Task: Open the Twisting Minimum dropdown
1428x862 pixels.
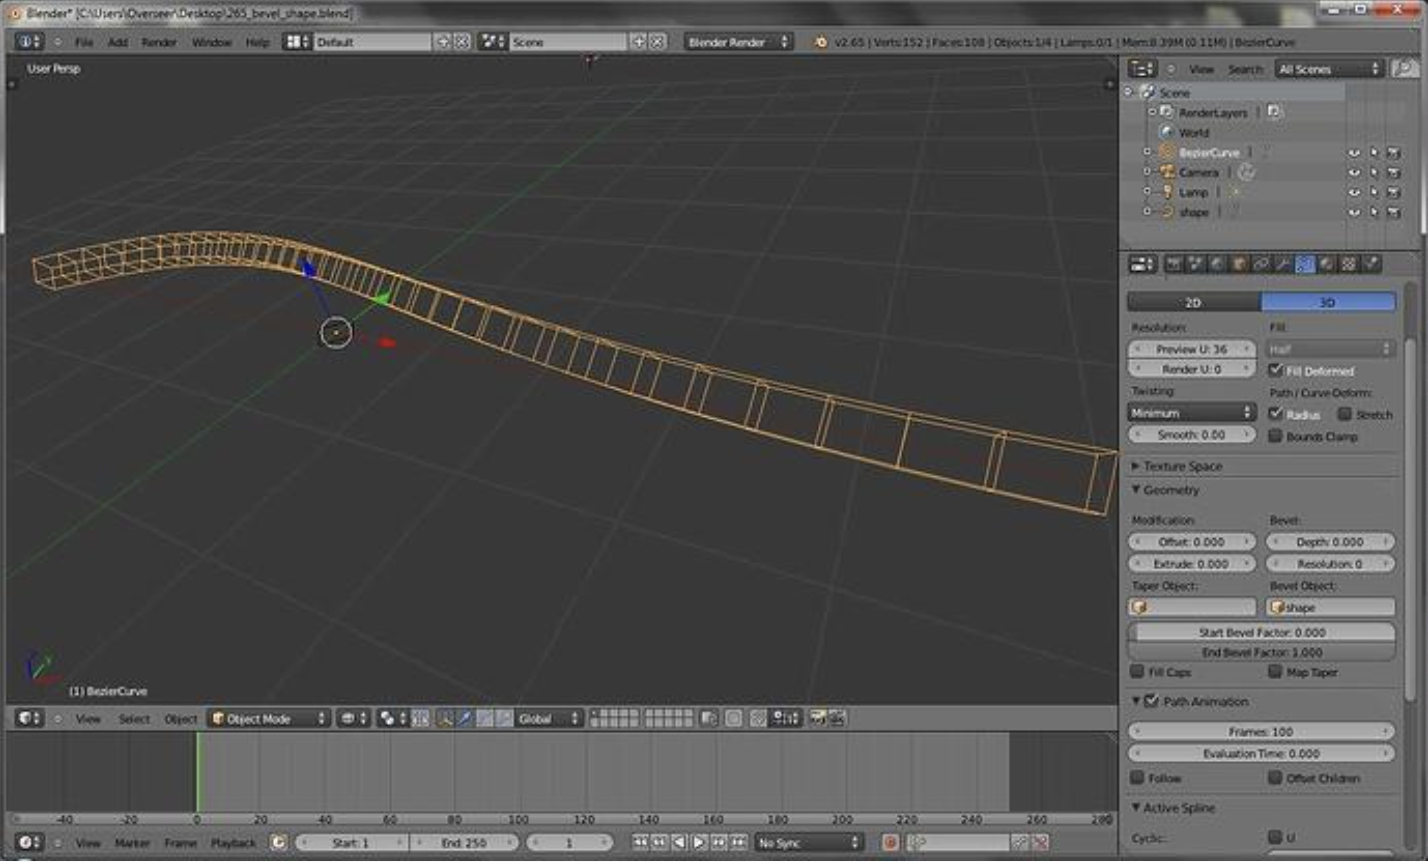Action: point(1192,413)
